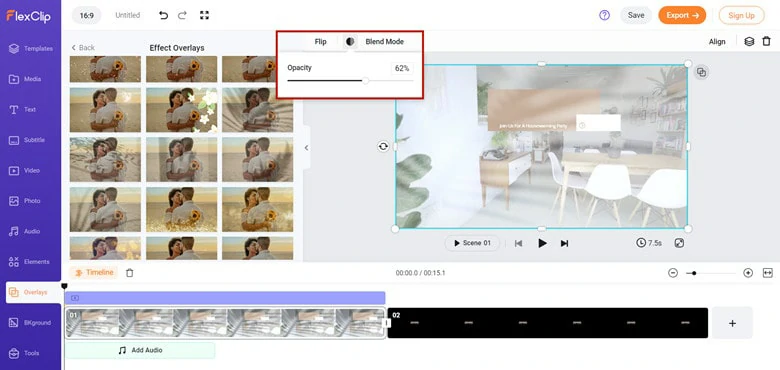Open the layers stack icon

(749, 42)
